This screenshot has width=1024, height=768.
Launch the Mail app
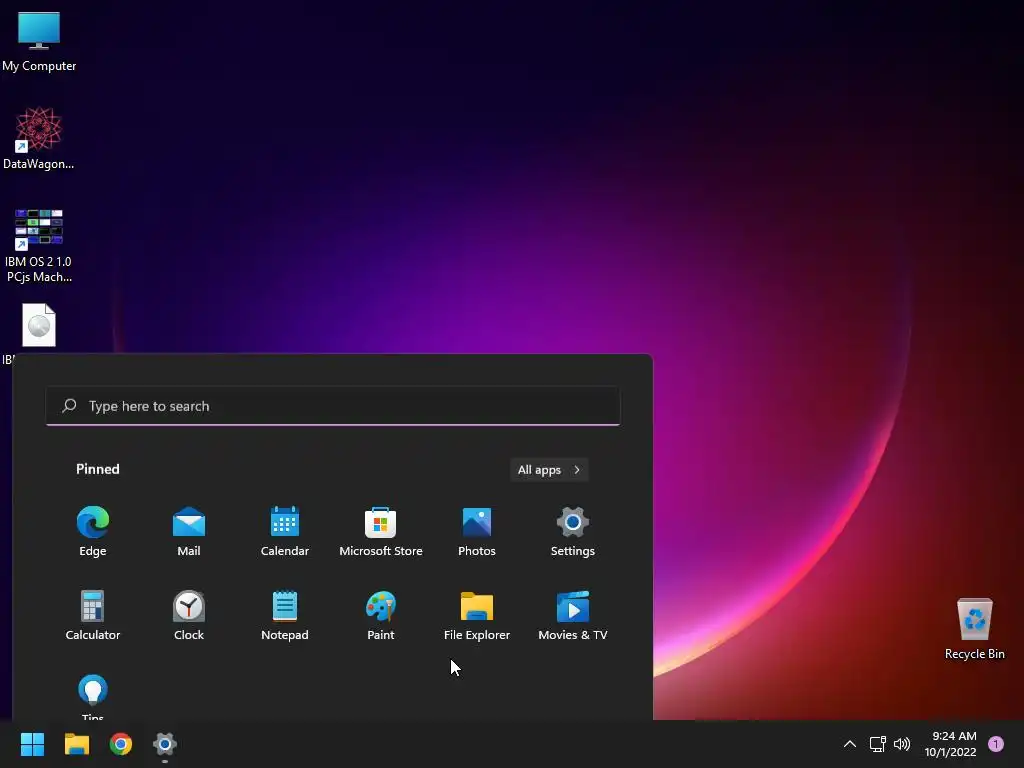189,531
